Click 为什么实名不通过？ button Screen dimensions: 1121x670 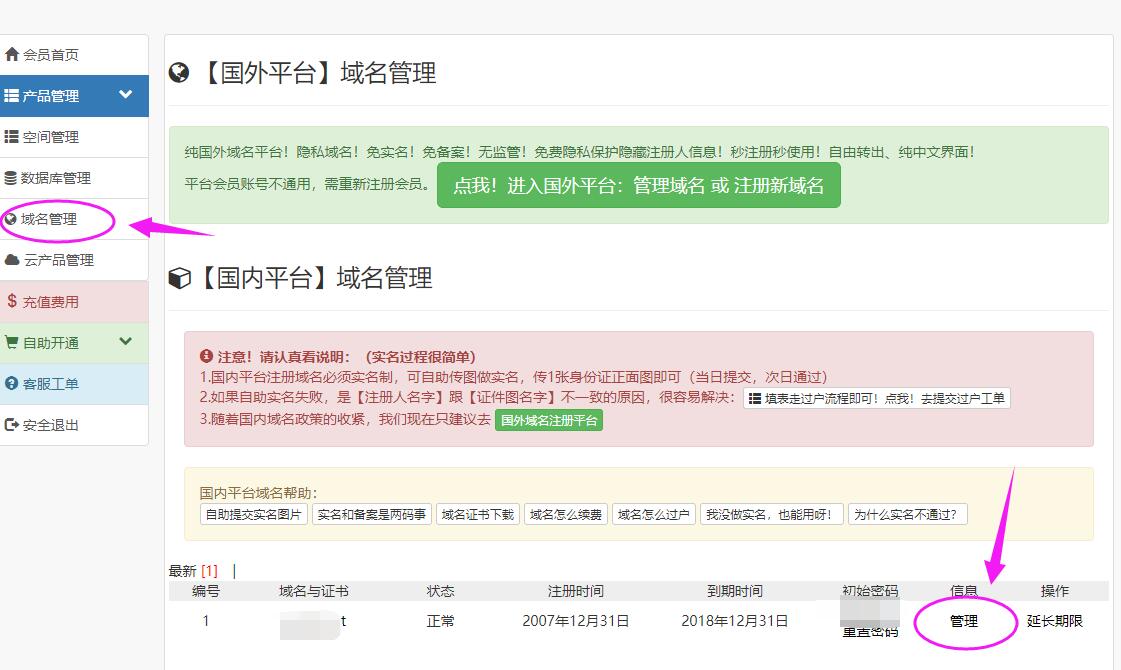tap(907, 514)
